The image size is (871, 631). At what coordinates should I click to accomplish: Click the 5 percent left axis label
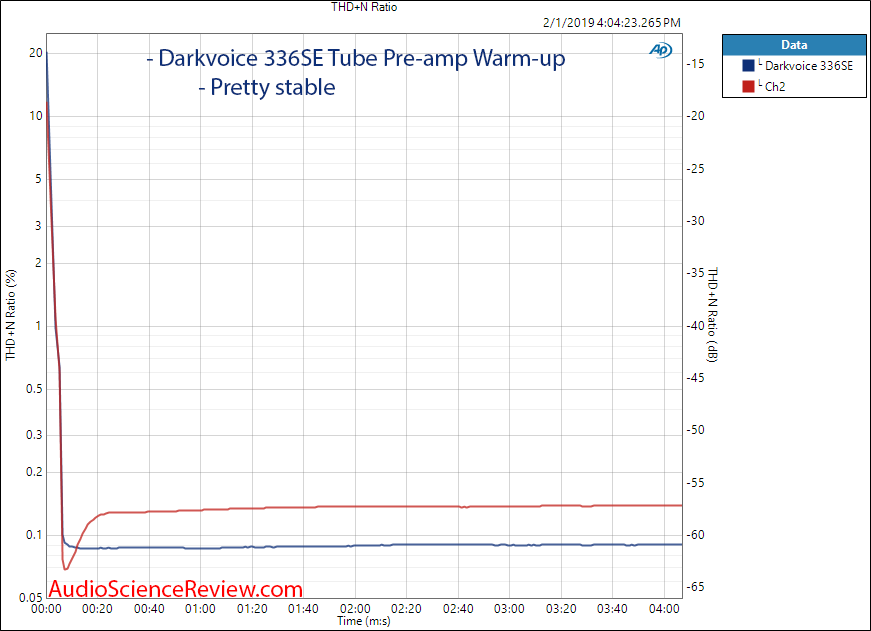38,179
